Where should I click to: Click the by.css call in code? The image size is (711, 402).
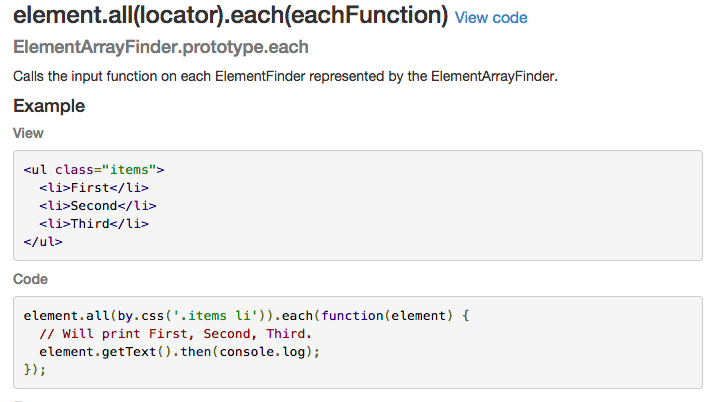(141, 316)
